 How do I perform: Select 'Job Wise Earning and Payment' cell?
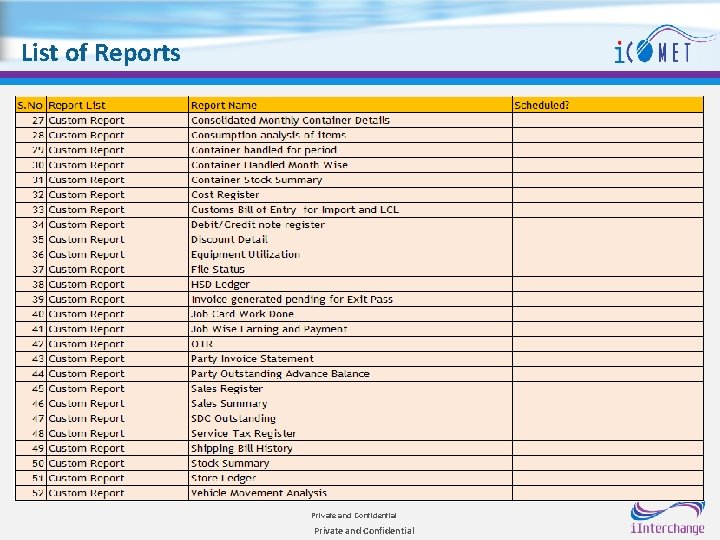click(350, 329)
